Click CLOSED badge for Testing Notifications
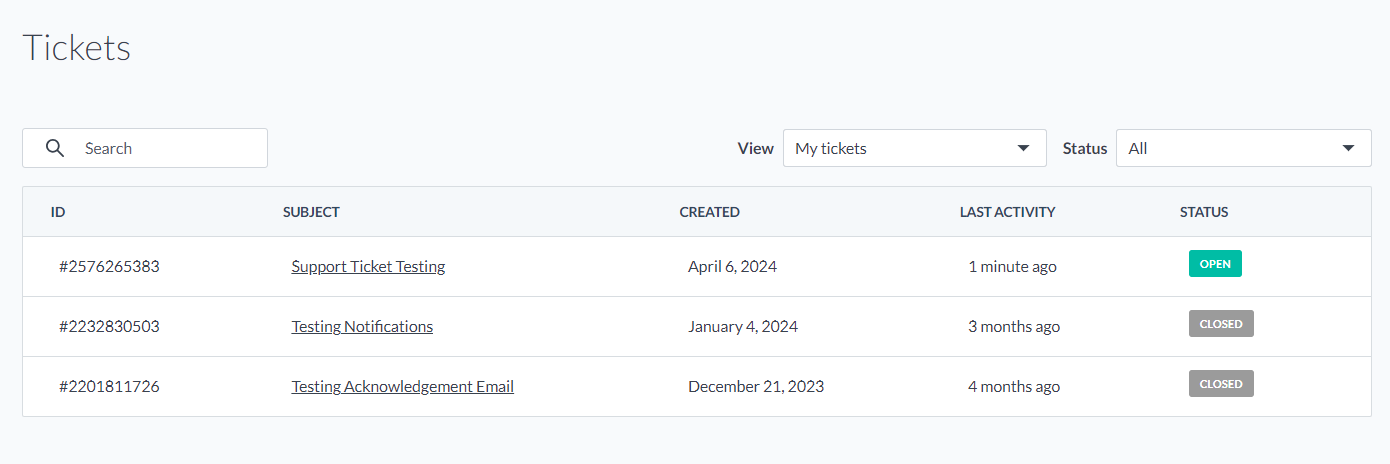This screenshot has width=1390, height=464. 1221,324
